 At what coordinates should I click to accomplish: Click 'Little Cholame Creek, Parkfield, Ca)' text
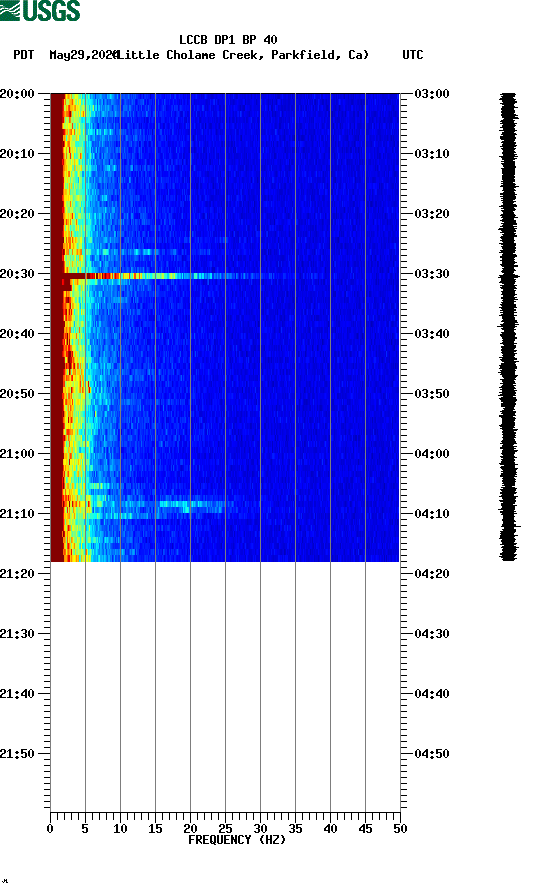tap(242, 55)
